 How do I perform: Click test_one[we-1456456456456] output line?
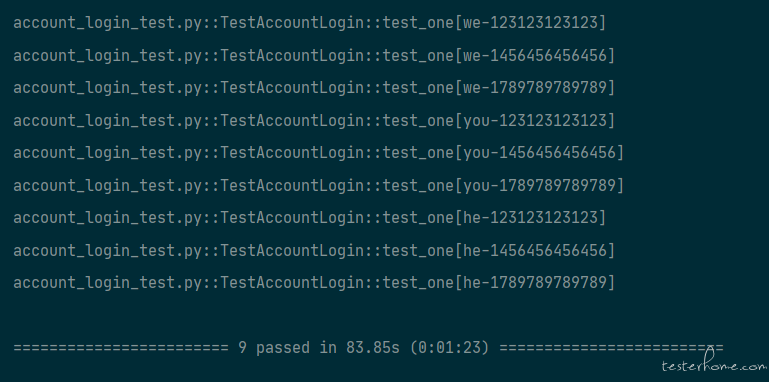[314, 55]
